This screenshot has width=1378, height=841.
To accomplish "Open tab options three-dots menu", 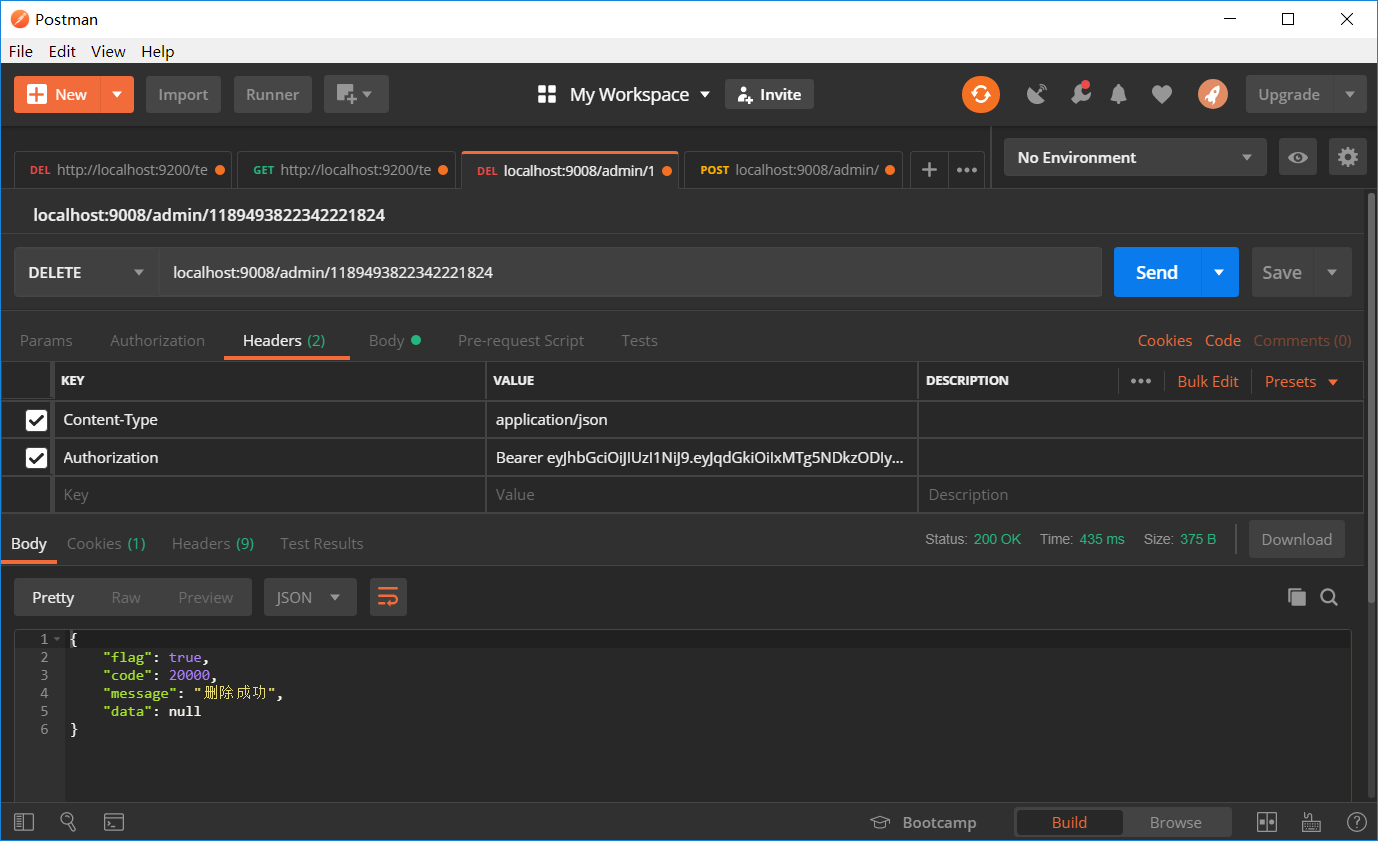I will [x=966, y=170].
